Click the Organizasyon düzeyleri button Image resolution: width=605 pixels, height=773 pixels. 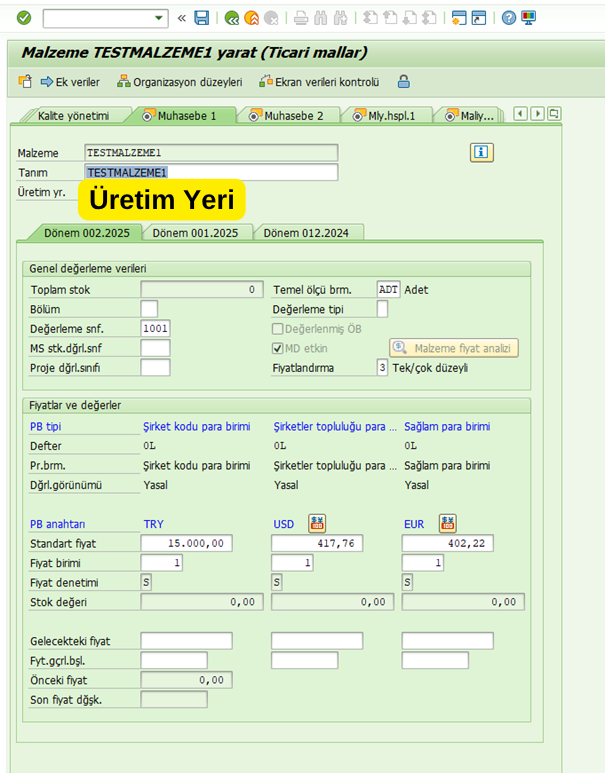coord(180,82)
